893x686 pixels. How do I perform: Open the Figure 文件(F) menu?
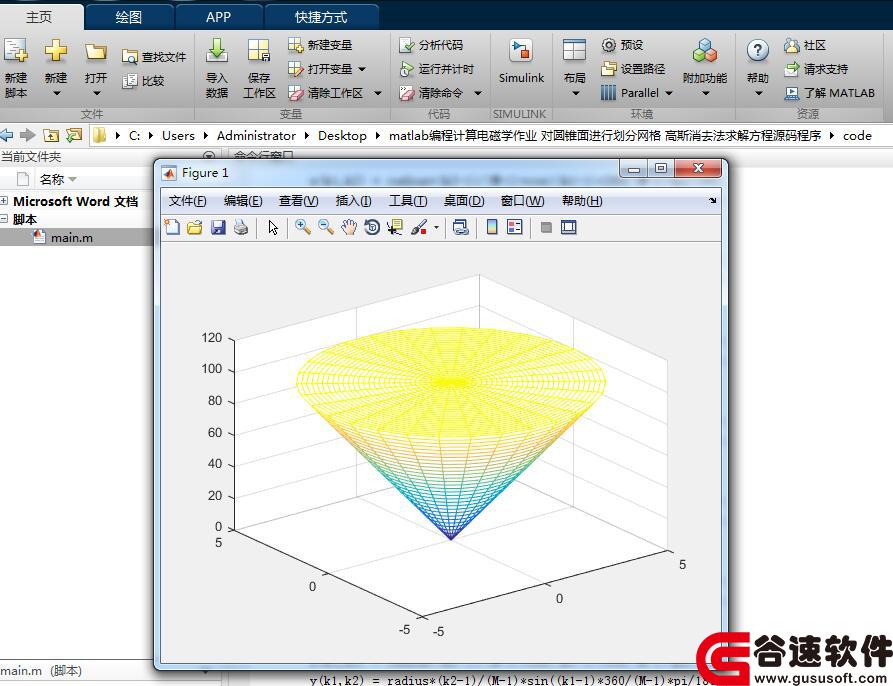point(187,201)
